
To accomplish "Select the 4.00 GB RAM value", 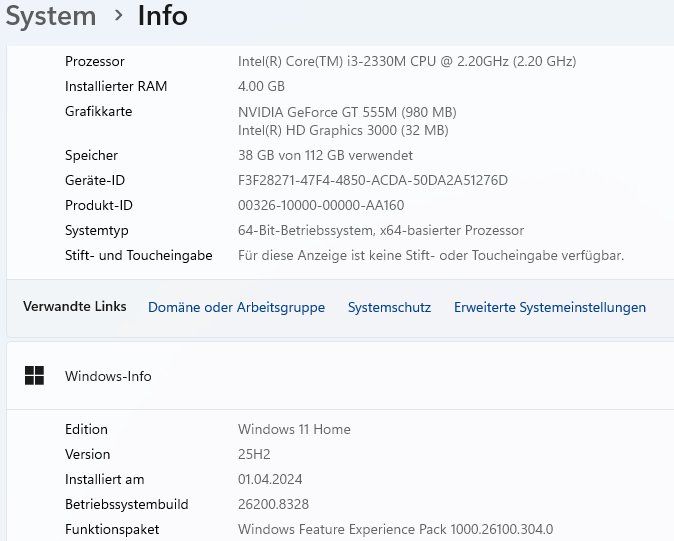I will 261,86.
